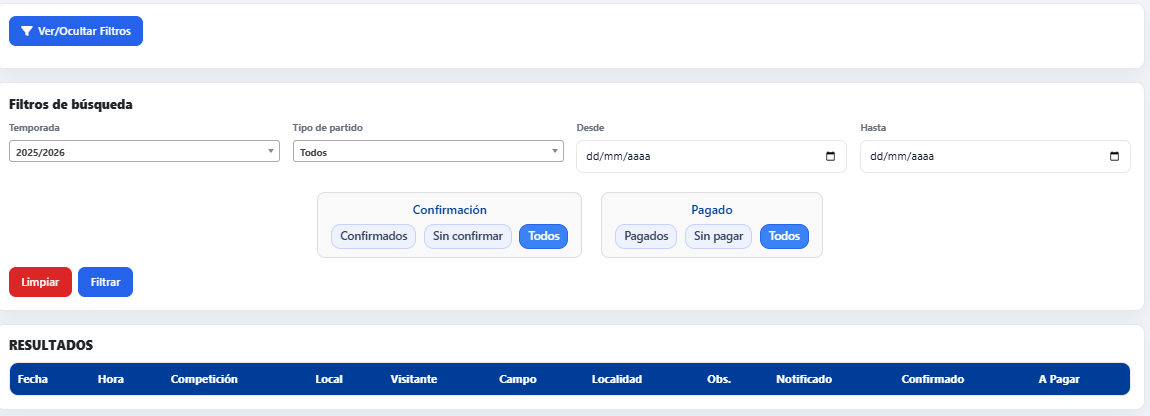Select the Confirmados filter option
The height and width of the screenshot is (416, 1150).
coord(373,237)
